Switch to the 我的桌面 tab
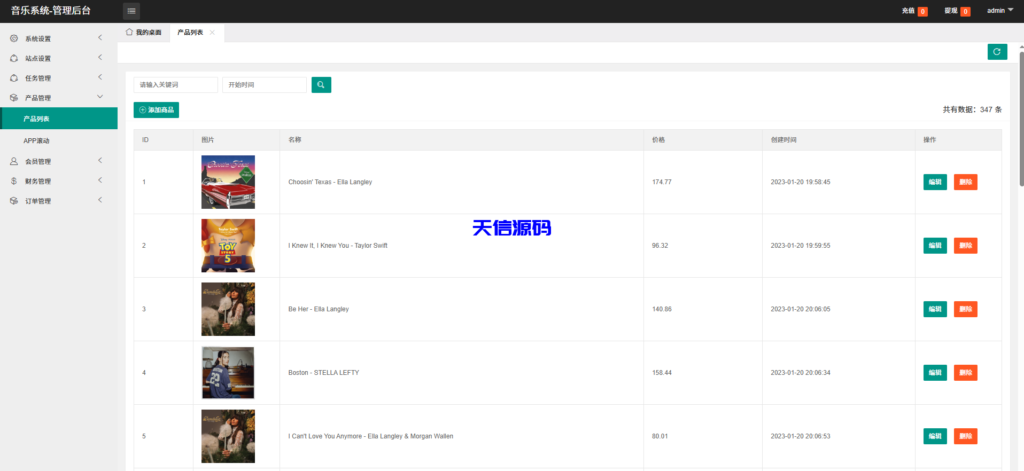The image size is (1024, 471). 144,32
